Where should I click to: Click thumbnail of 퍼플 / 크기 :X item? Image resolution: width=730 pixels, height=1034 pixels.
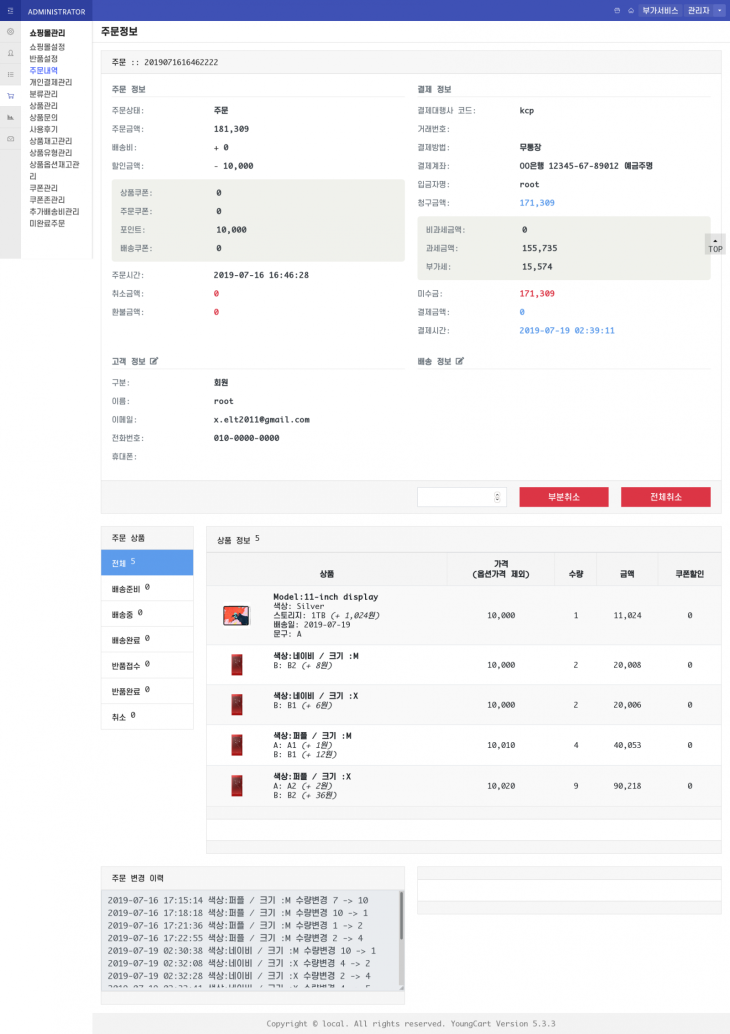(x=237, y=785)
